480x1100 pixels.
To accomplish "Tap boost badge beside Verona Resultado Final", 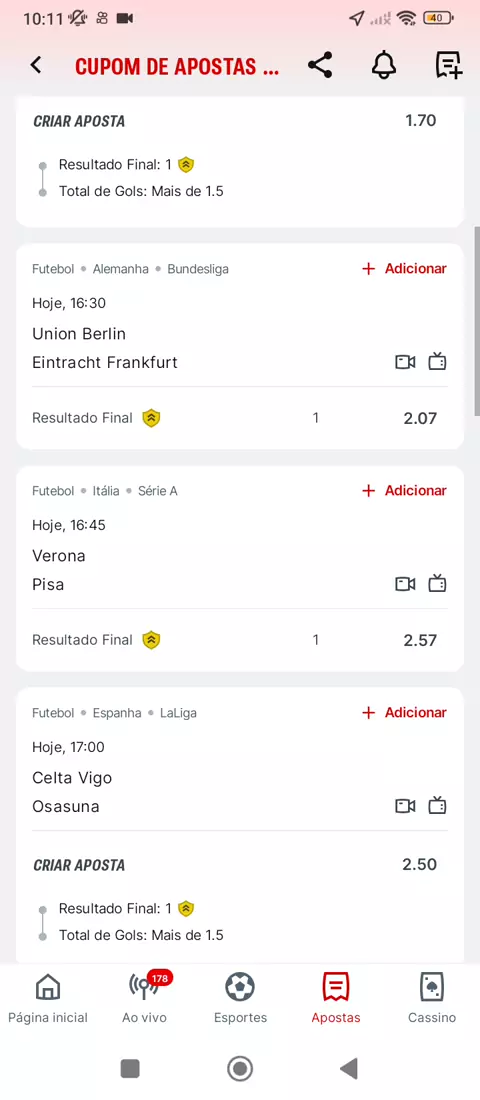I will coord(151,640).
